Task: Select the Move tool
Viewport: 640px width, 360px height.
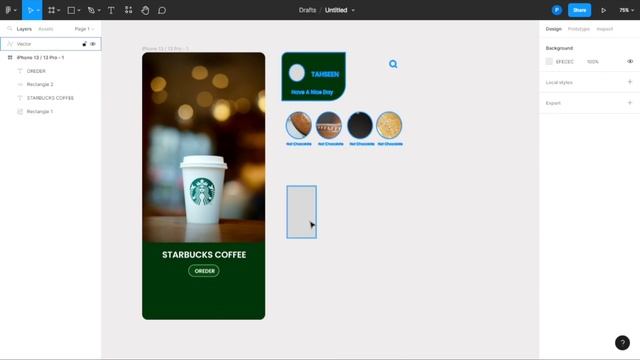Action: pyautogui.click(x=30, y=10)
